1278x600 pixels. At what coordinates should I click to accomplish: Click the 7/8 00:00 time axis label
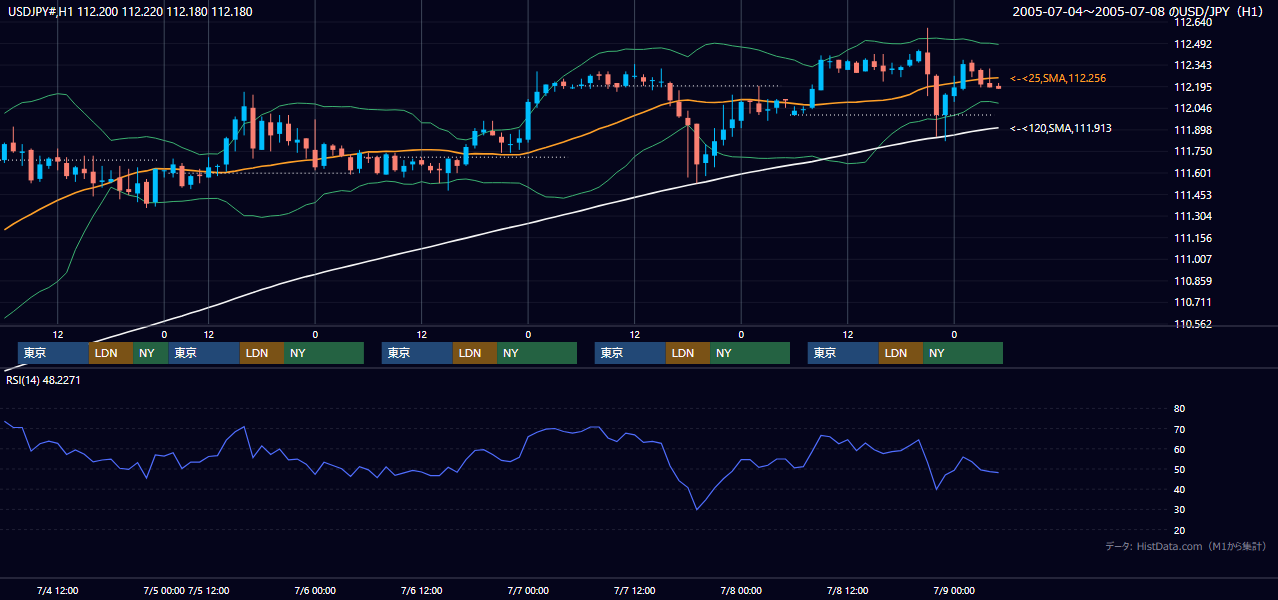(741, 590)
